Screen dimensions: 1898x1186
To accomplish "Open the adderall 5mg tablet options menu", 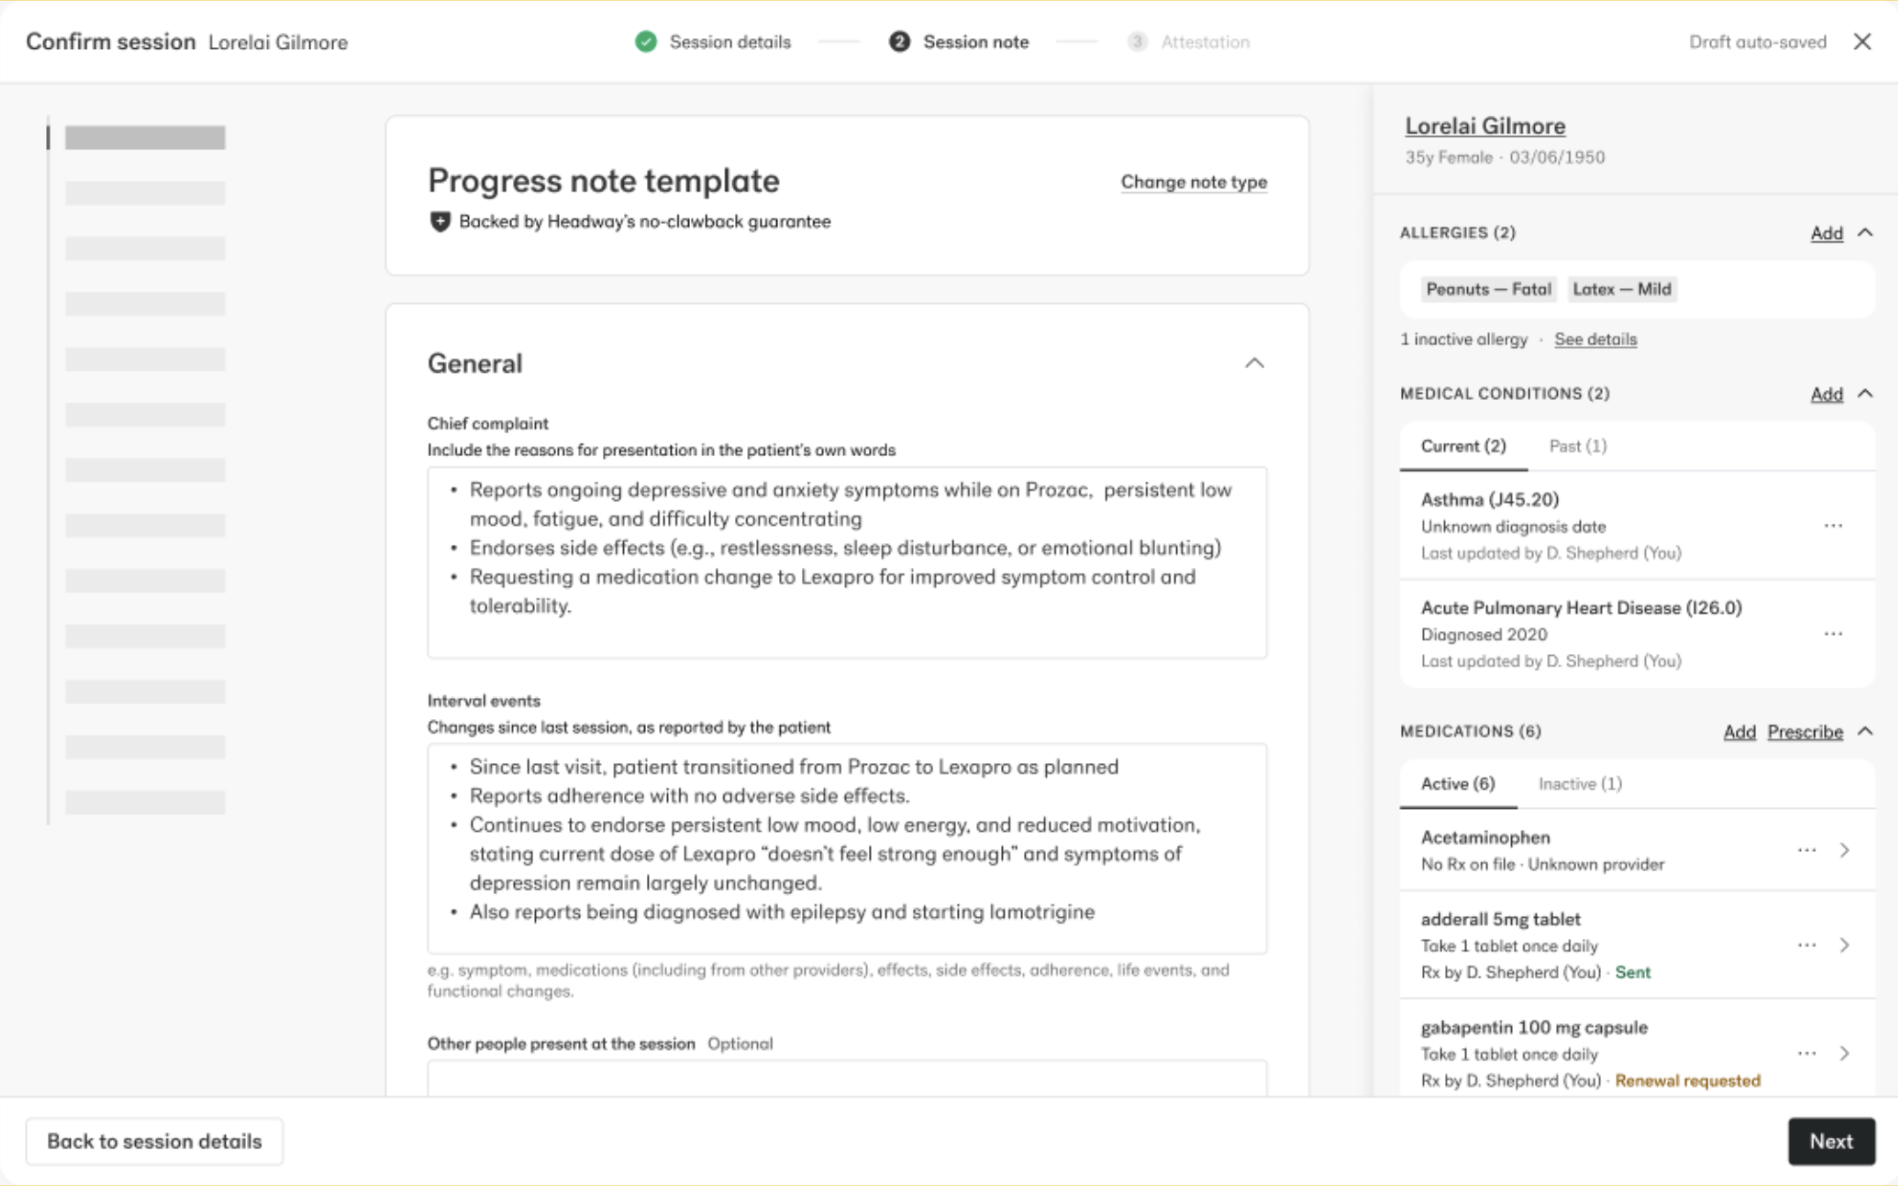I will click(x=1806, y=945).
